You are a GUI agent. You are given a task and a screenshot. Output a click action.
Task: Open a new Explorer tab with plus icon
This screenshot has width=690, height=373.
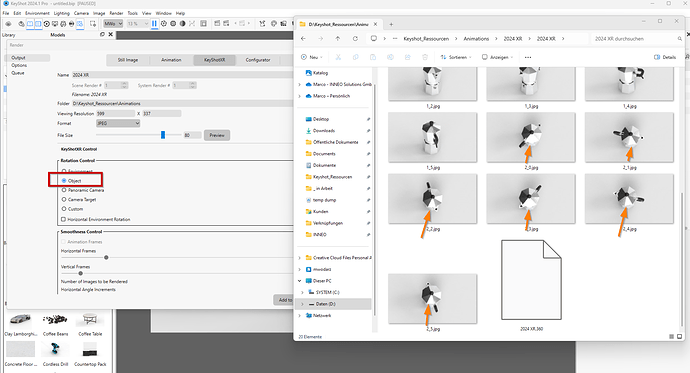point(391,24)
